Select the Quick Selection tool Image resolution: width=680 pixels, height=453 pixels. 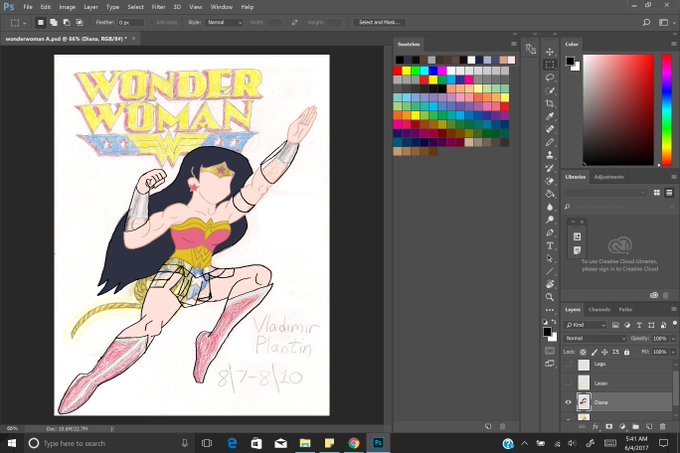tap(550, 91)
